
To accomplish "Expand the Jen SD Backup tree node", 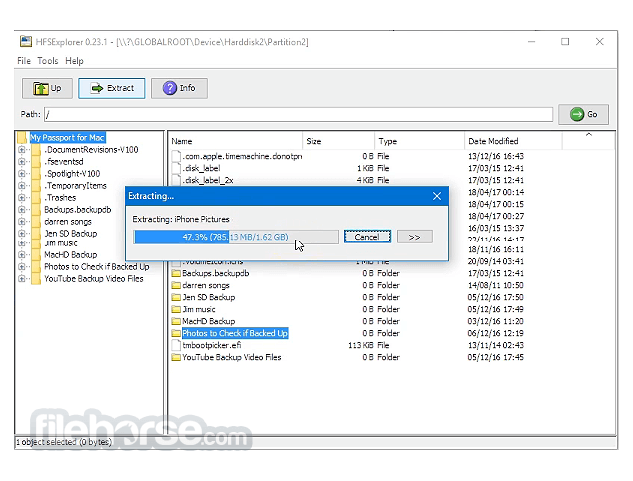I will 22,233.
